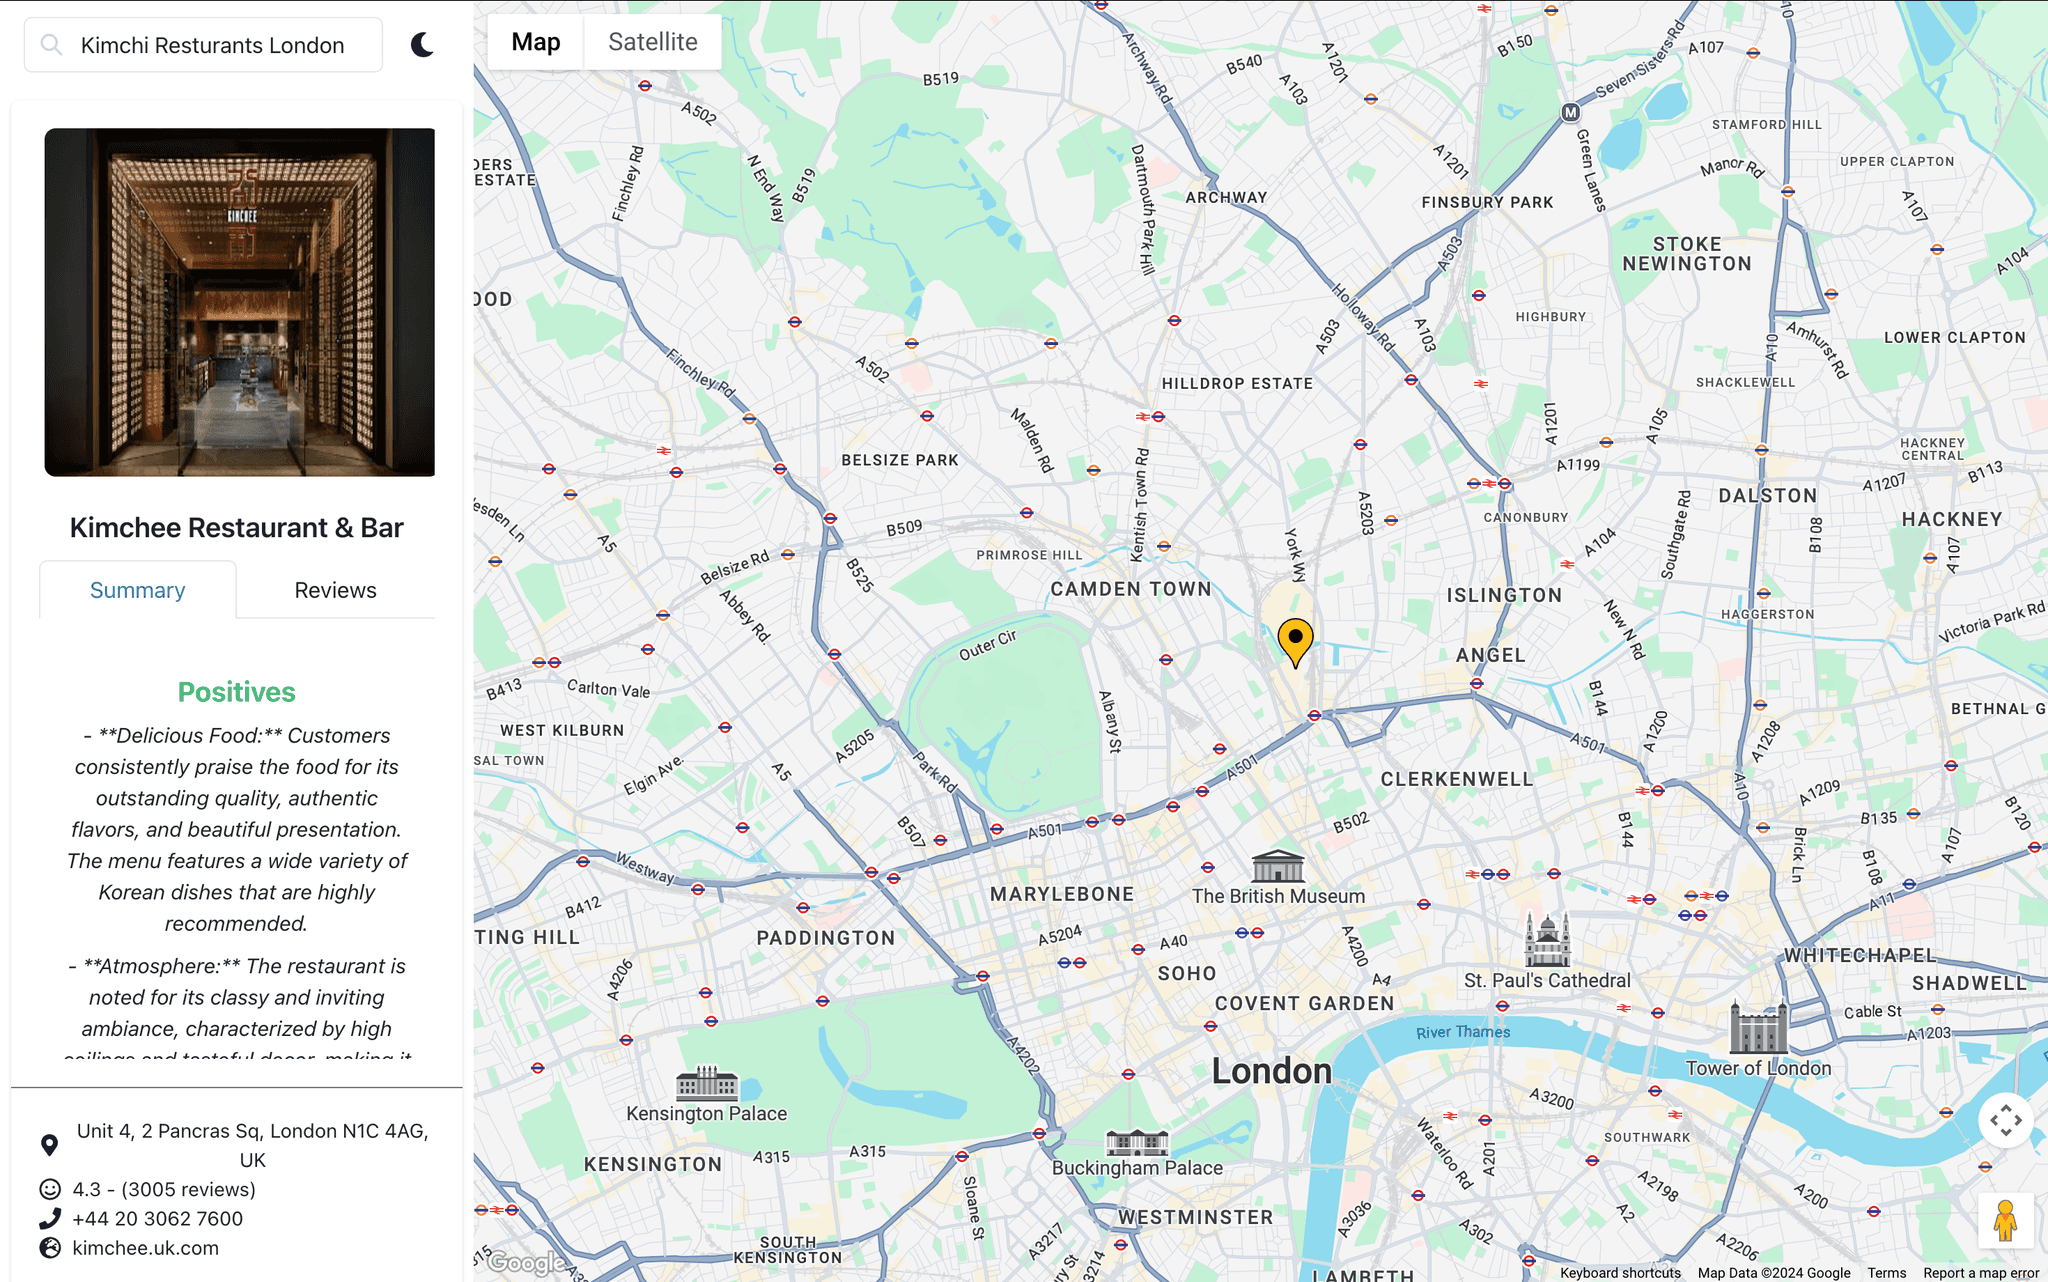2048x1282 pixels.
Task: Open Keyboard shortcuts link
Action: 1620,1273
